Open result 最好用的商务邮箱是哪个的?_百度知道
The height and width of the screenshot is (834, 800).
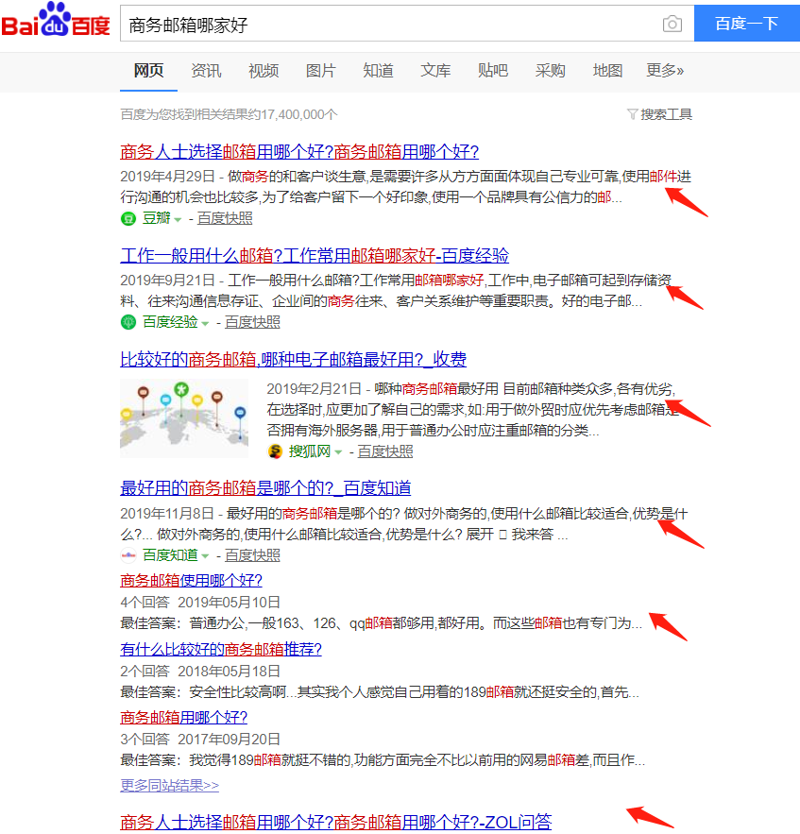pos(265,488)
